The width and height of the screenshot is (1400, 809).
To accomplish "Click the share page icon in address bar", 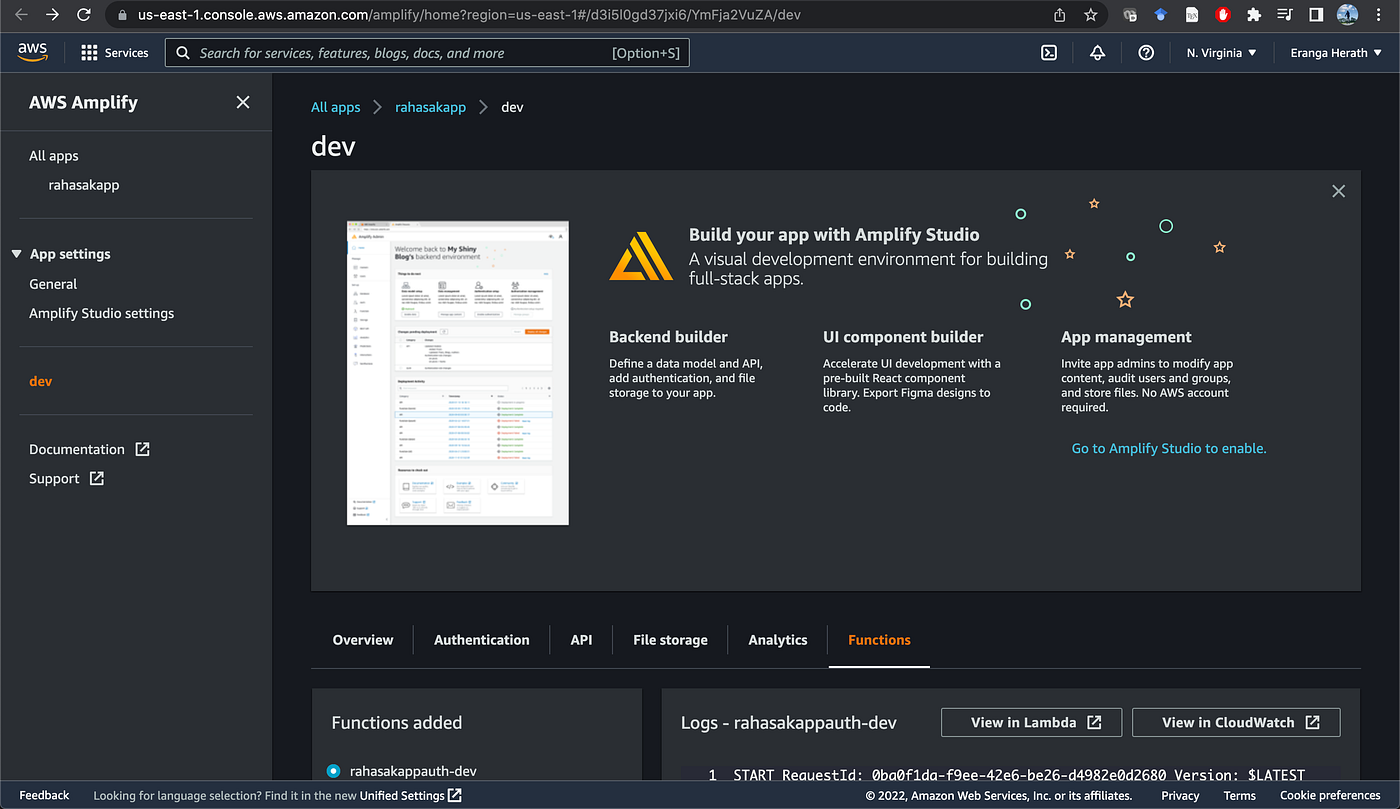I will click(1060, 15).
